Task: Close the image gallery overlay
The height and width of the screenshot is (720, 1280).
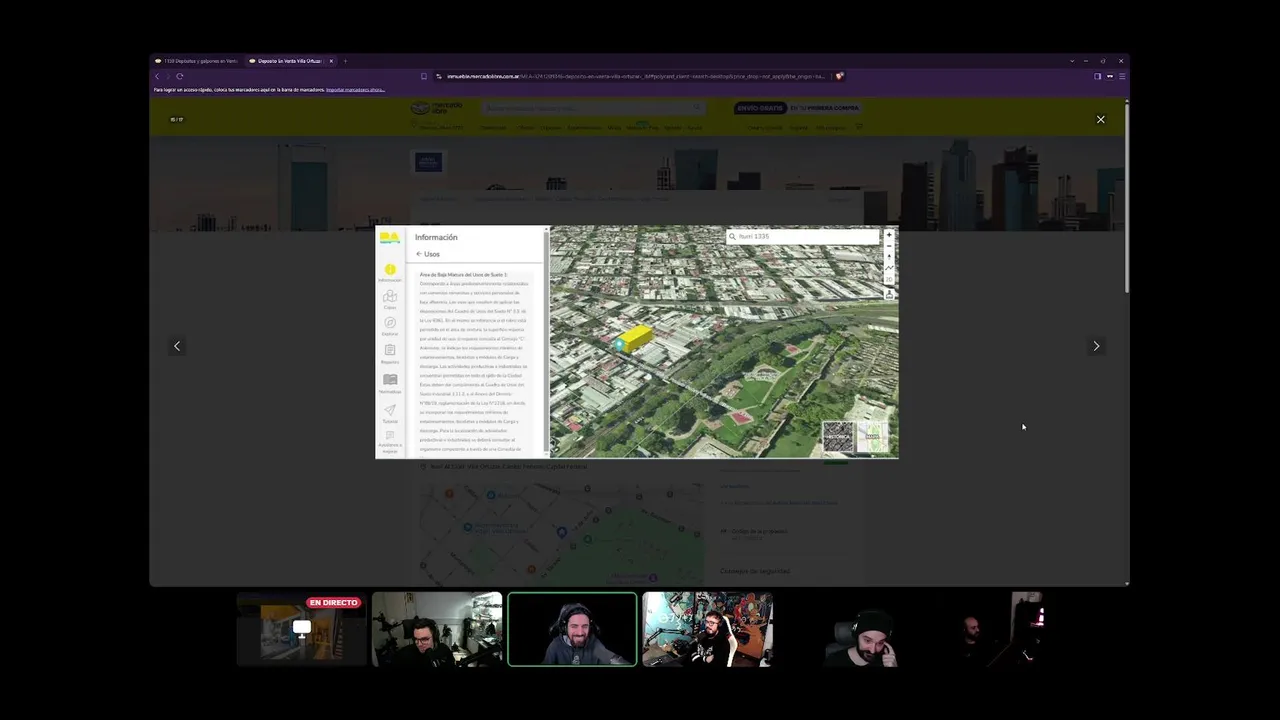Action: coord(1100,119)
